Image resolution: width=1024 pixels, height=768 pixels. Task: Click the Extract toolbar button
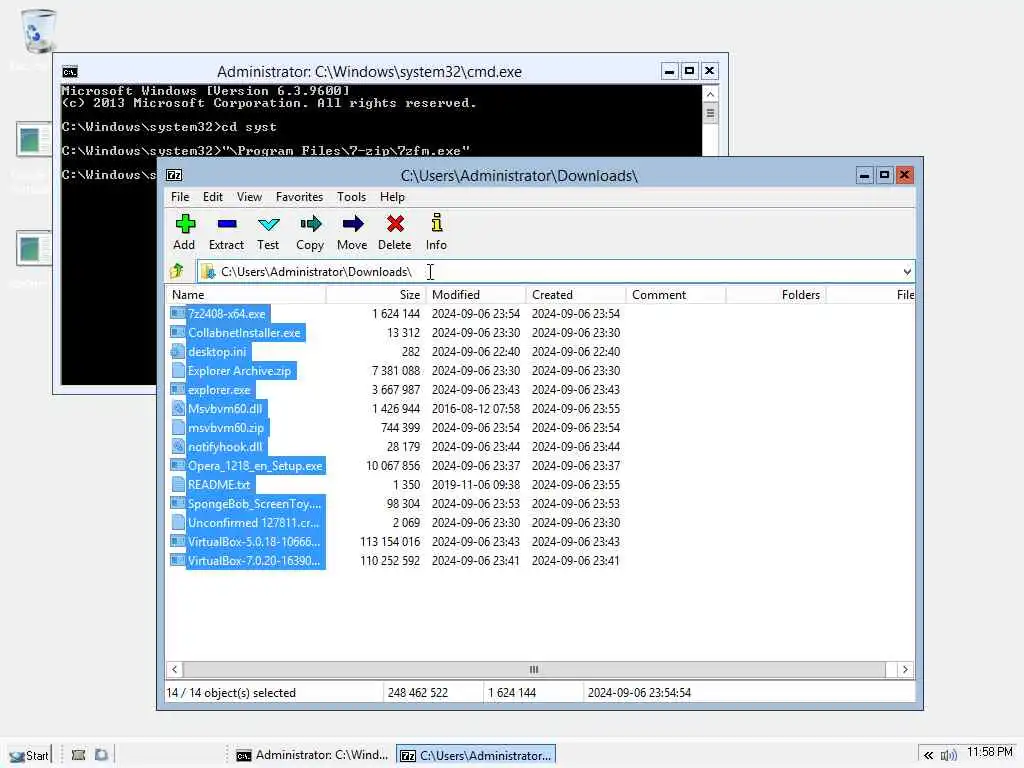tap(226, 232)
